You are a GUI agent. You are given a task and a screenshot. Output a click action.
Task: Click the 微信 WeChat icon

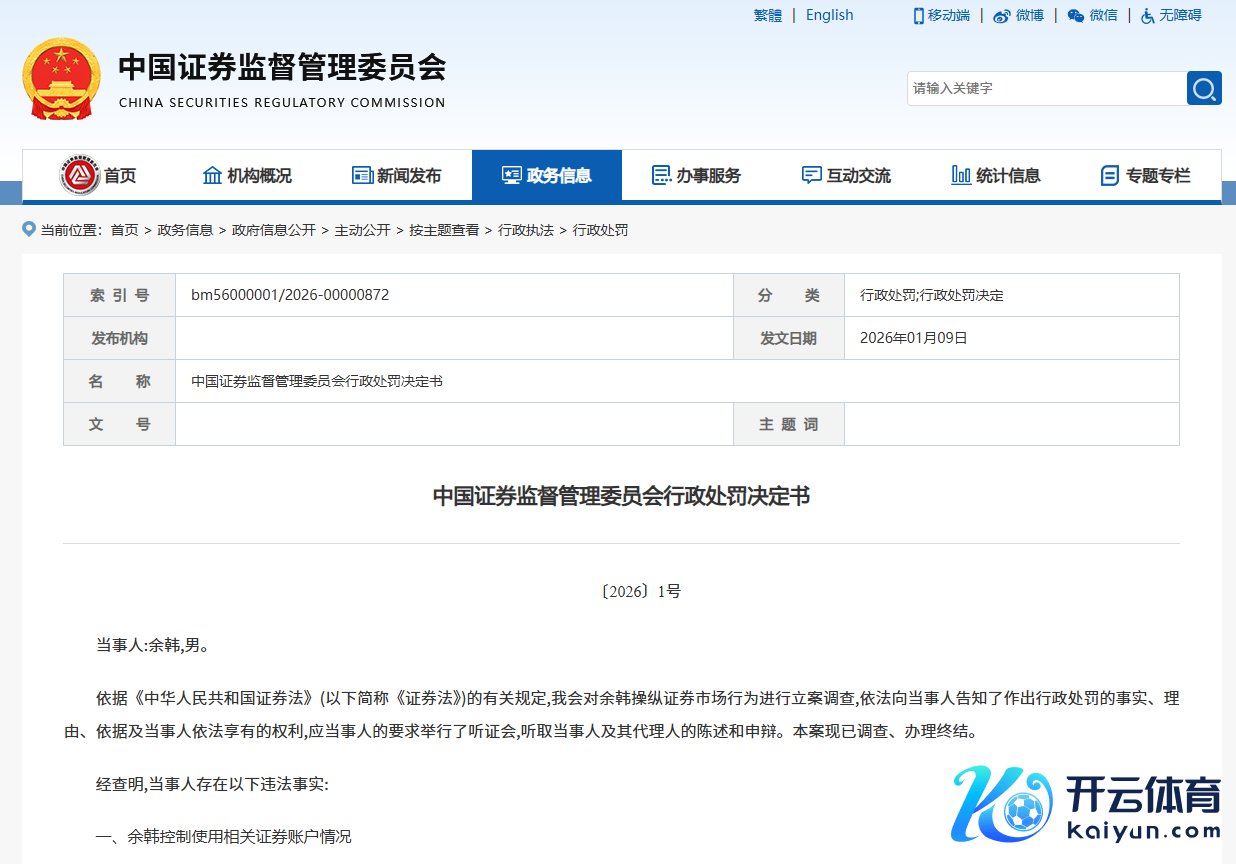point(1076,16)
